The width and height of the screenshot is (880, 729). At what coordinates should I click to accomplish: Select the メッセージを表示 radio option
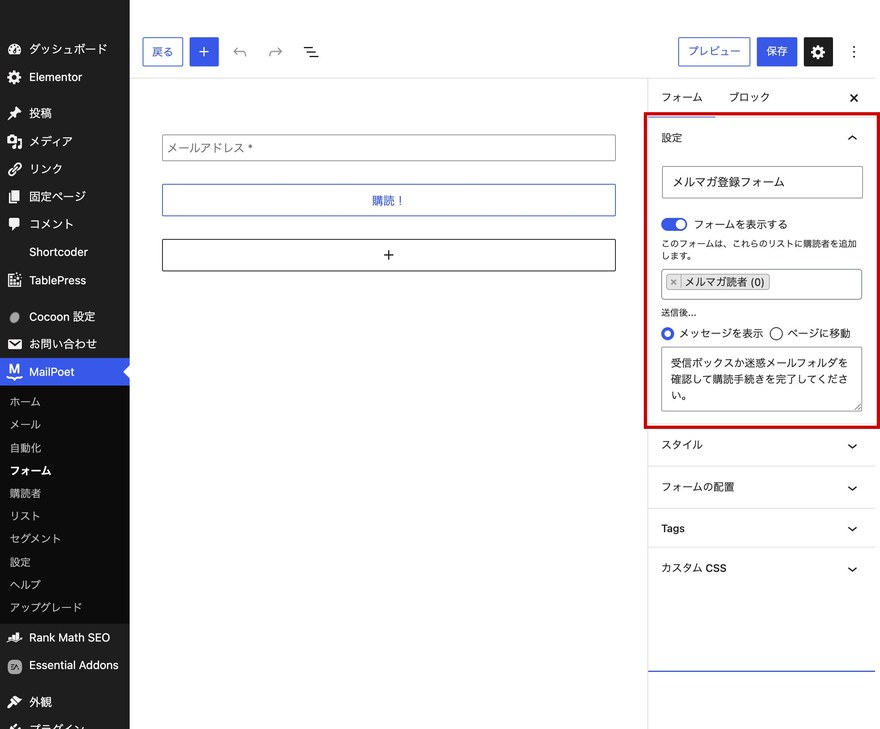(667, 334)
